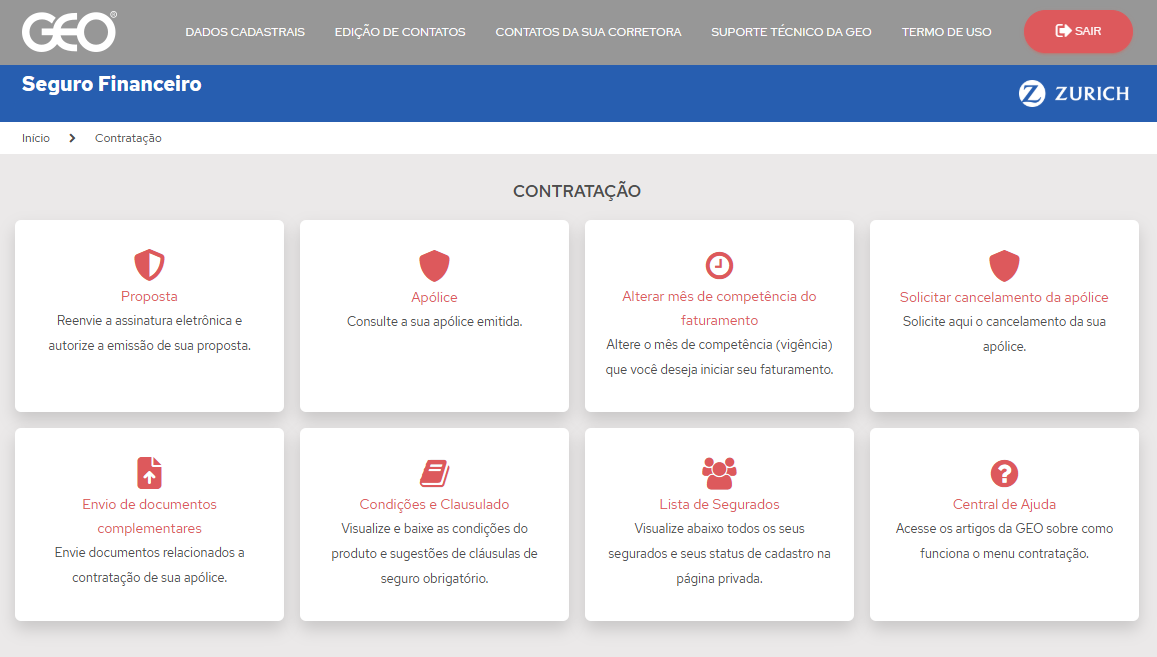Click text 'Reenvie a assinatura eletrônica e'
This screenshot has height=657, width=1157.
[x=149, y=320]
